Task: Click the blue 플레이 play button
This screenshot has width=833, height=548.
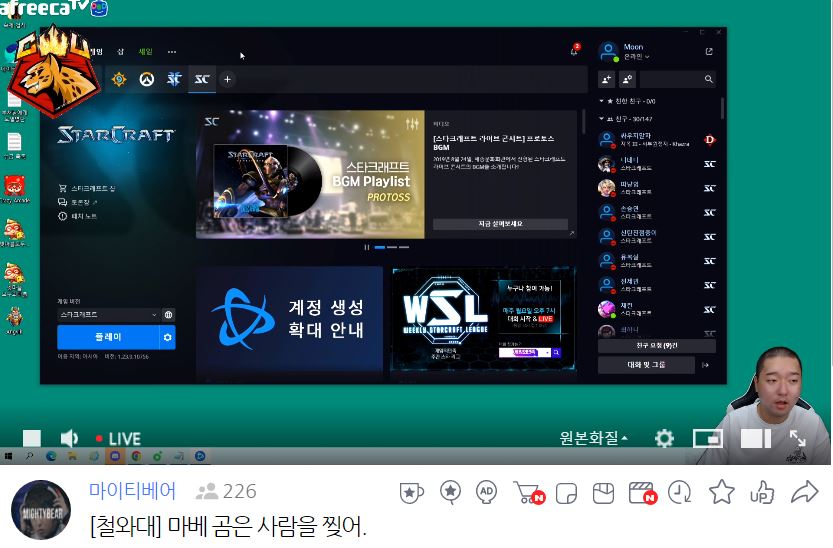Action: coord(108,337)
